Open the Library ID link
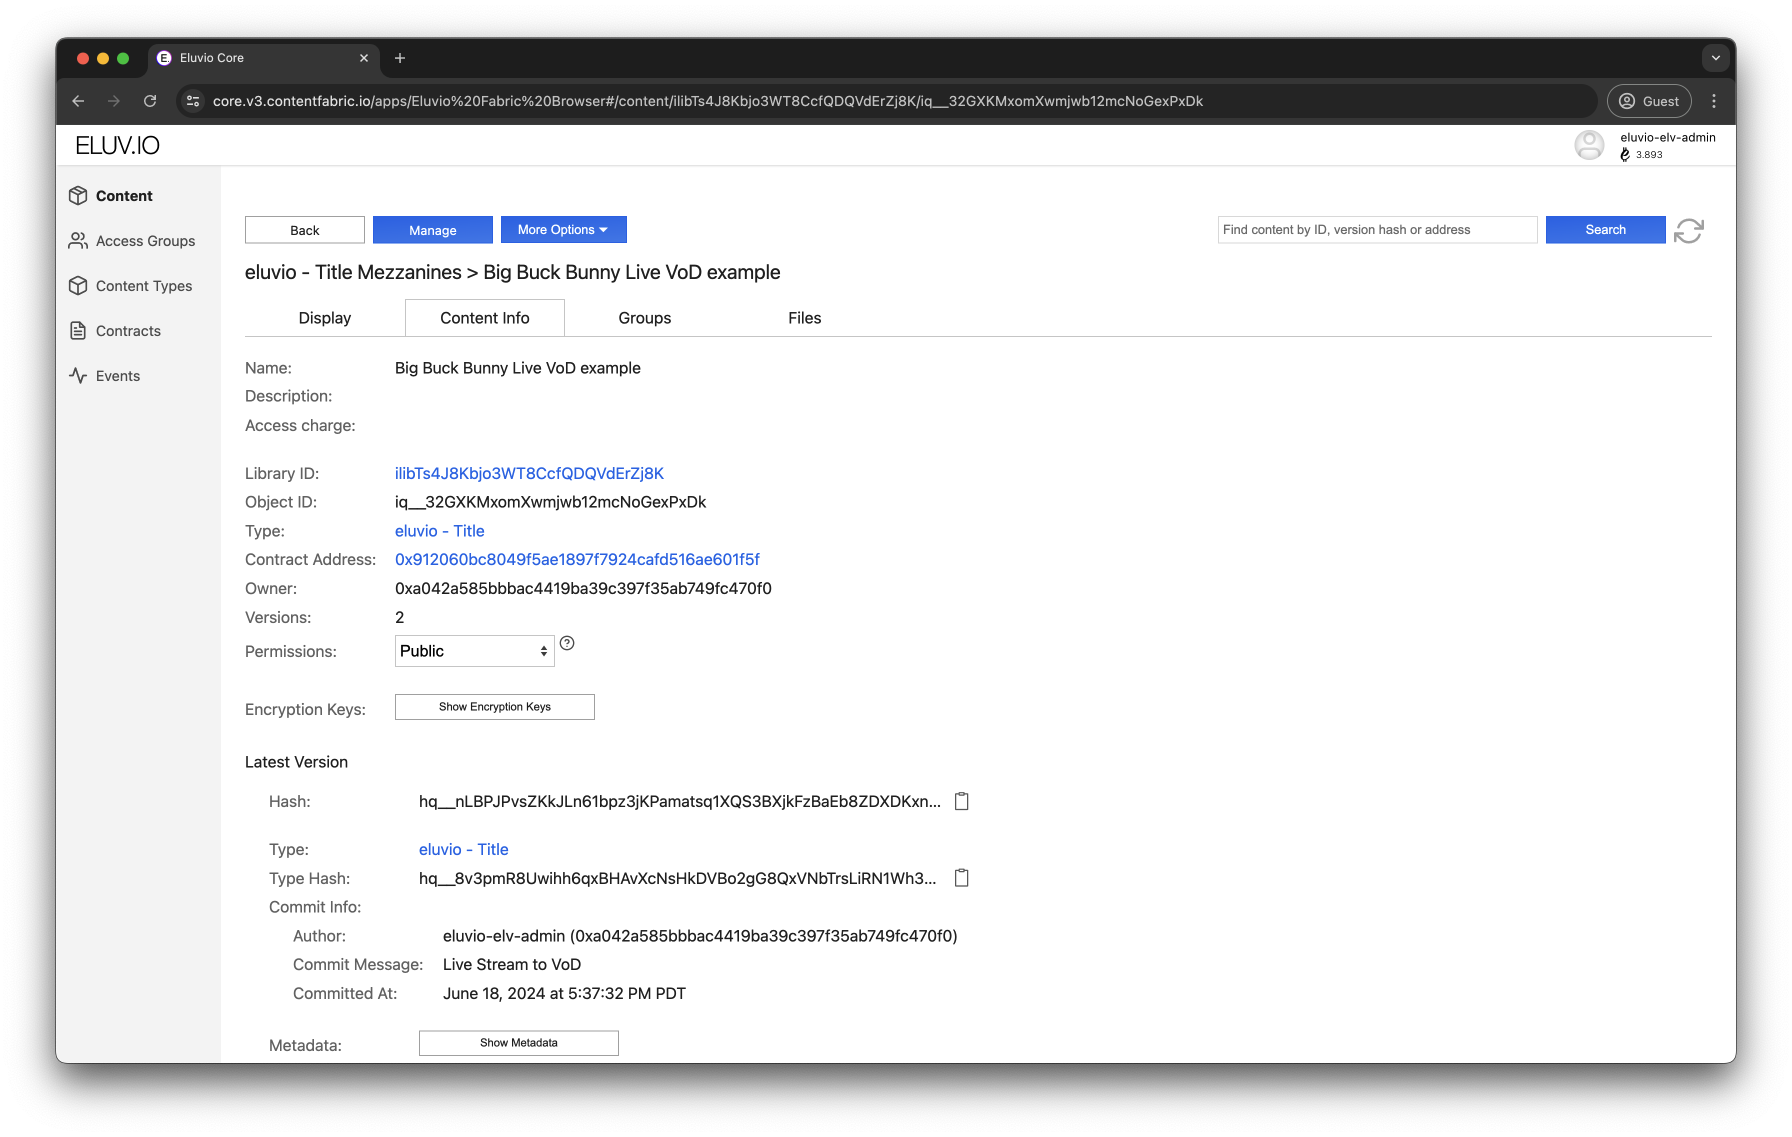This screenshot has width=1792, height=1137. pos(529,473)
